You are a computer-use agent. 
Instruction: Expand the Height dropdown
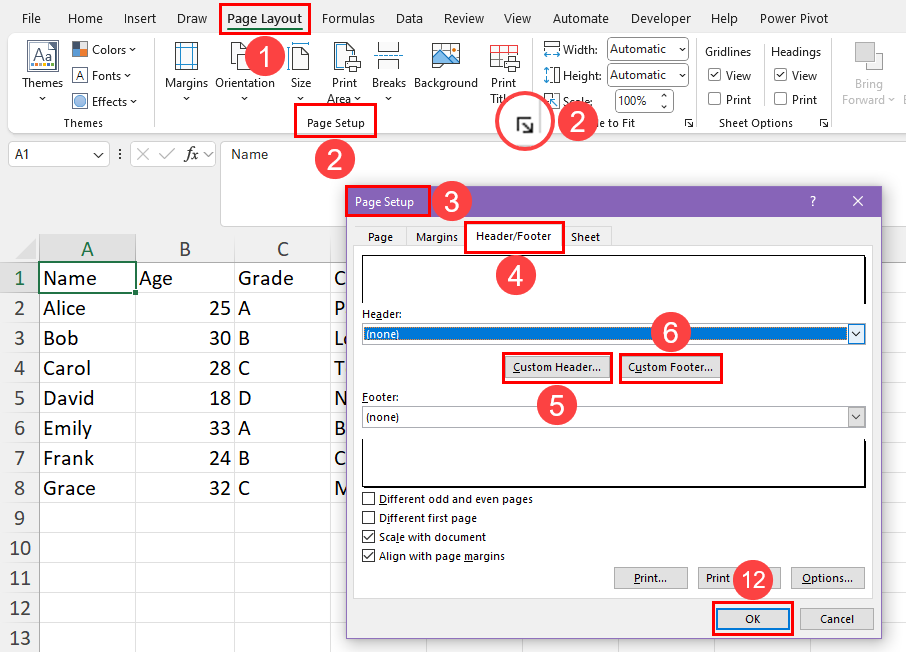click(682, 75)
